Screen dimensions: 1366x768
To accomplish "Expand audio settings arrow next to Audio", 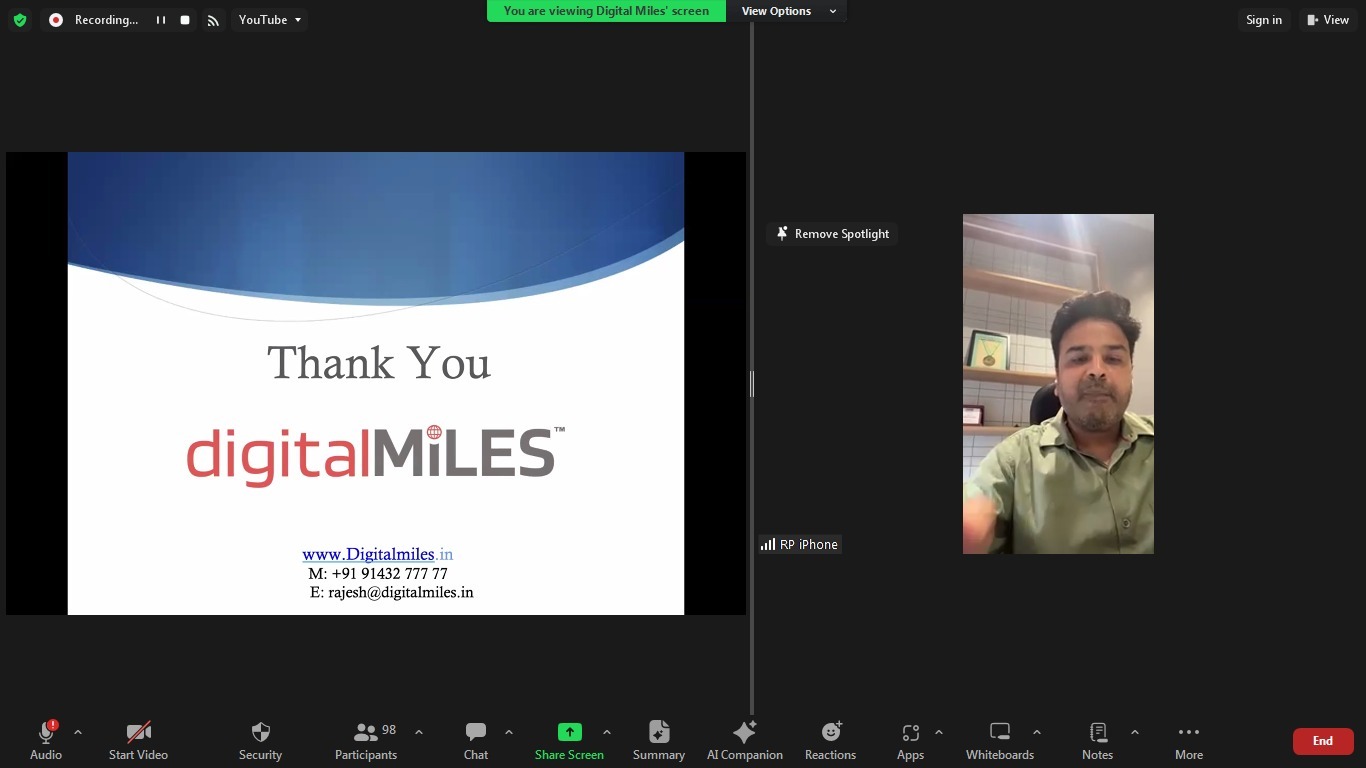I will pyautogui.click(x=78, y=732).
